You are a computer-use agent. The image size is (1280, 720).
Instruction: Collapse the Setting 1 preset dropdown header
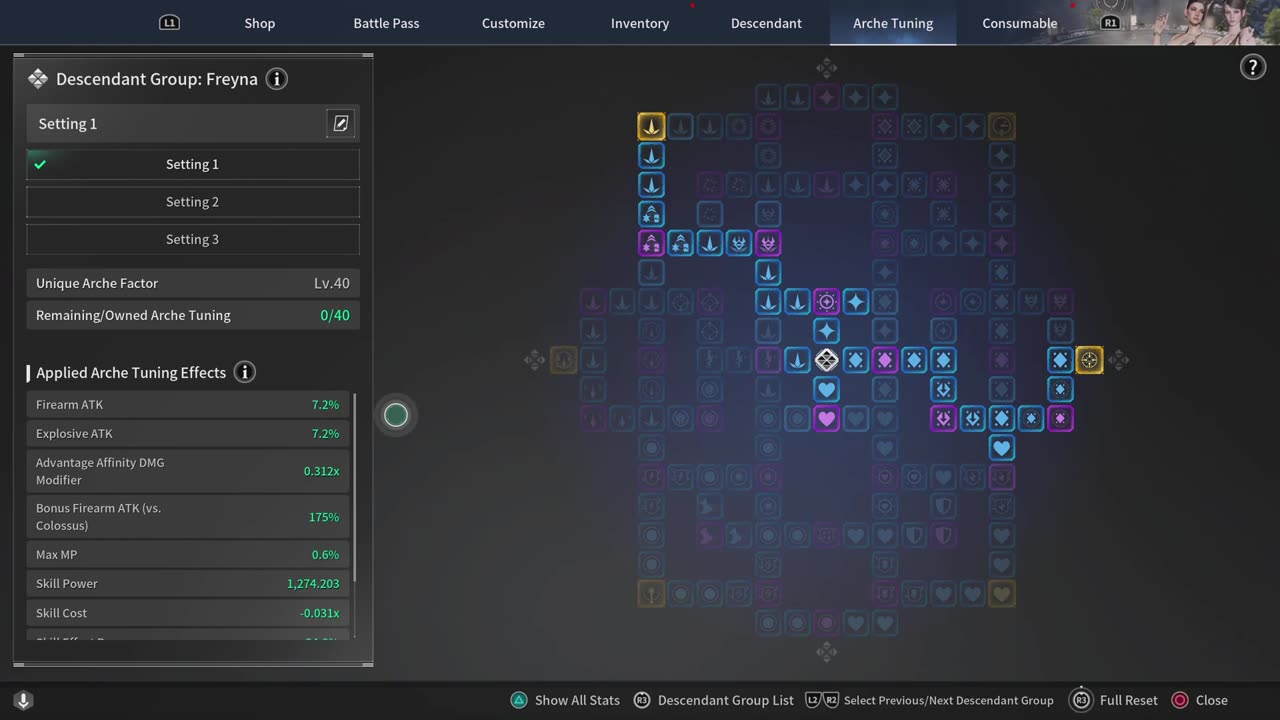click(192, 124)
